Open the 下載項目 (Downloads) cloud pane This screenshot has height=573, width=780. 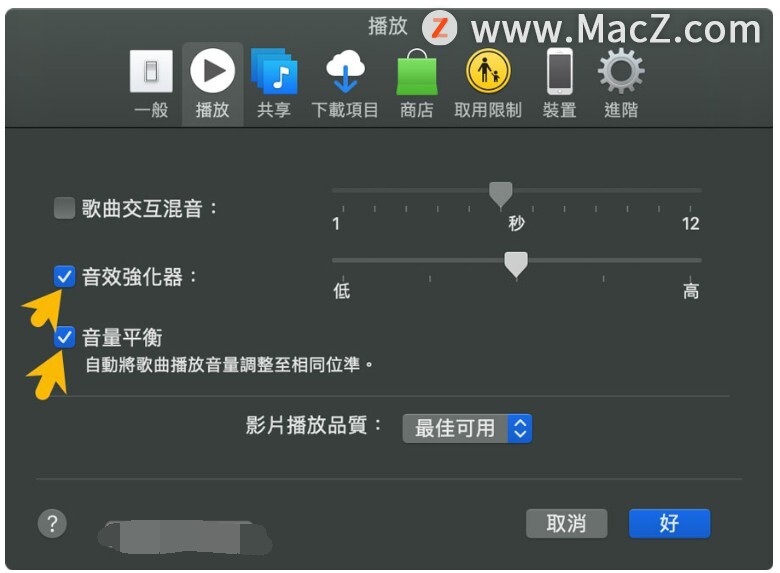pos(345,84)
